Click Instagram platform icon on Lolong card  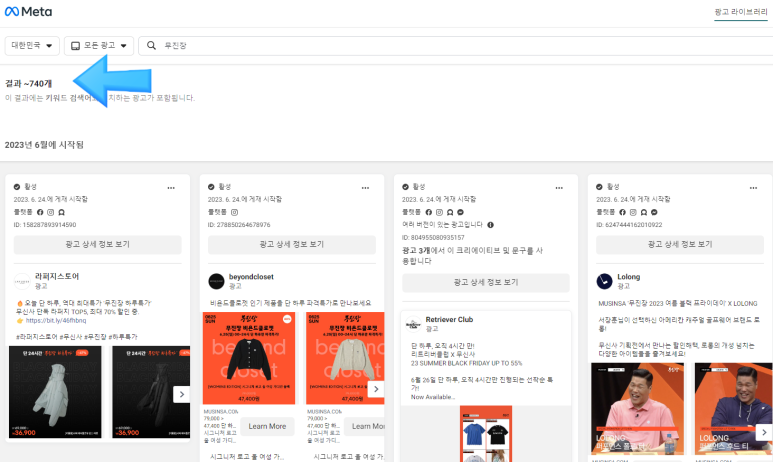tap(633, 213)
